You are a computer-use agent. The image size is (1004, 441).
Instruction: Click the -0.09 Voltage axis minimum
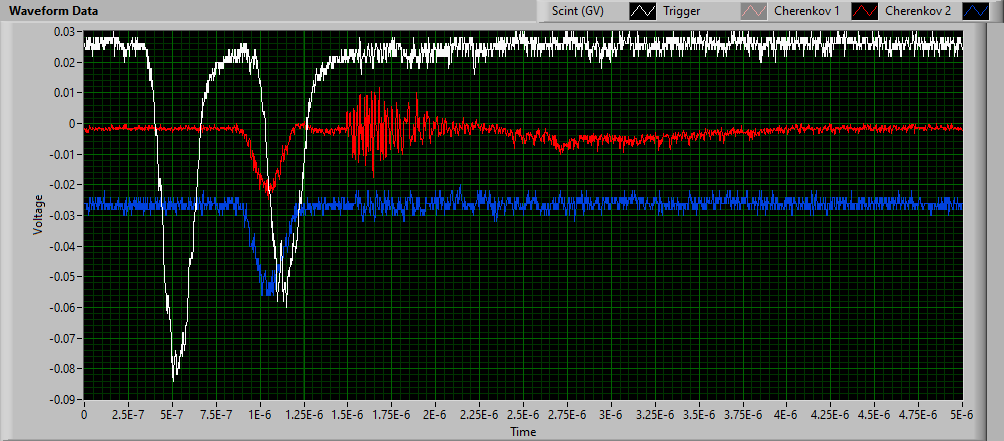[x=65, y=399]
